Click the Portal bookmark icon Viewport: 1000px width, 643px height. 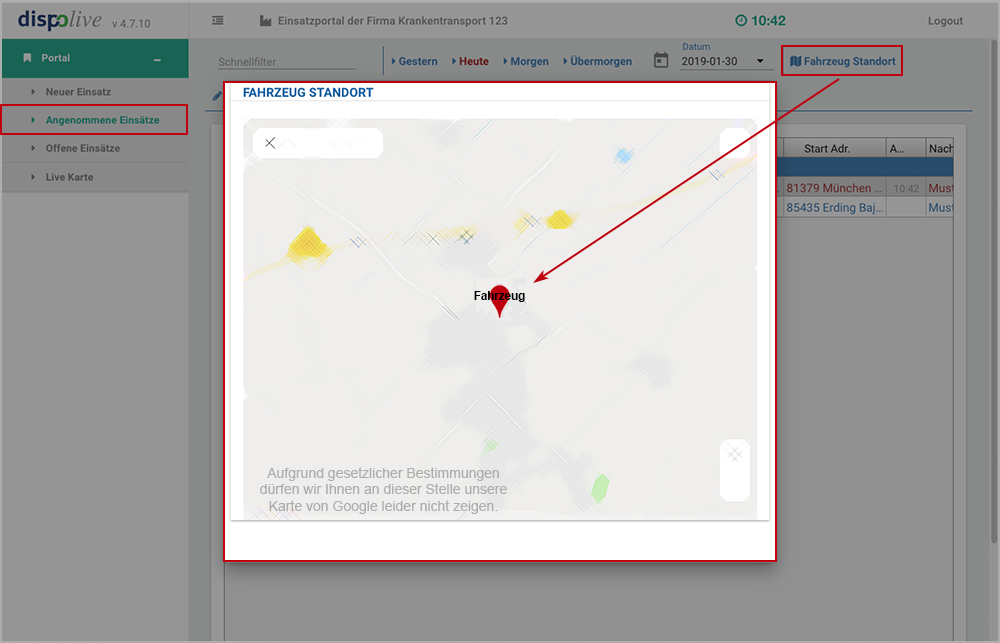click(x=27, y=58)
